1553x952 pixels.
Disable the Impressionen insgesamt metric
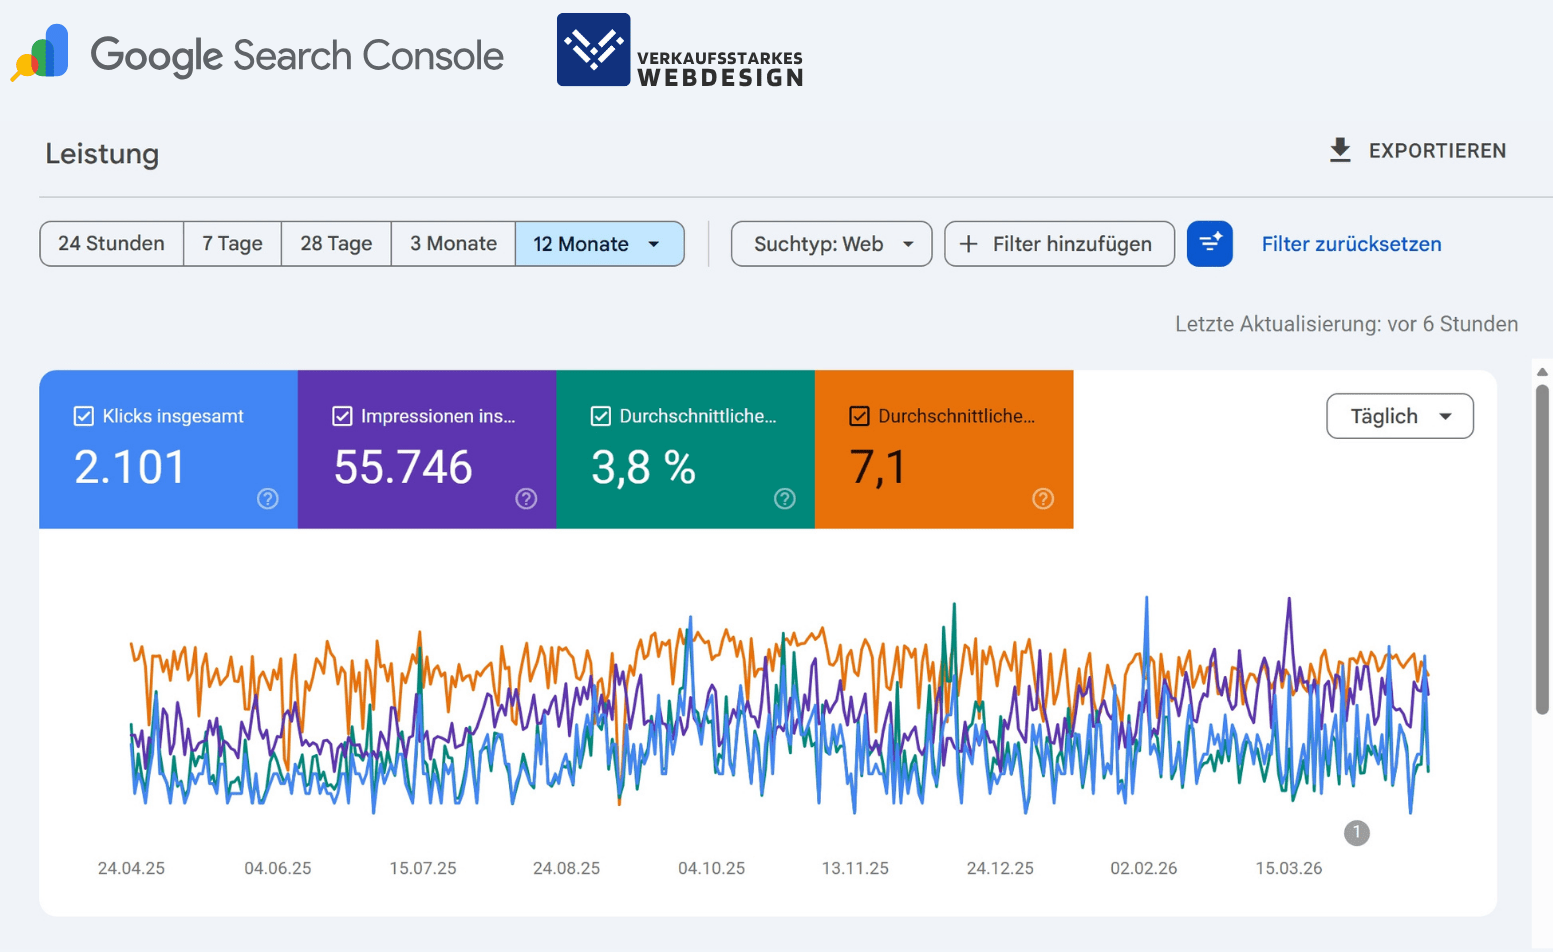pyautogui.click(x=342, y=416)
